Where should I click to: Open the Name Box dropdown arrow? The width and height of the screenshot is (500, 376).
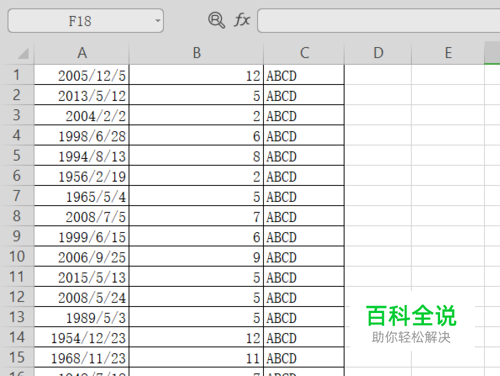pyautogui.click(x=158, y=21)
